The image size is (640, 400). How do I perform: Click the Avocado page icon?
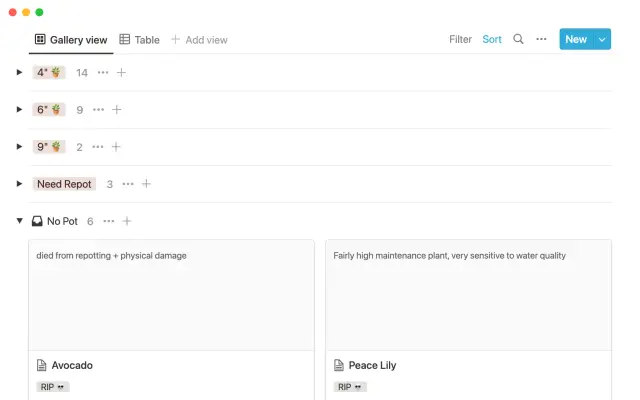(x=42, y=365)
